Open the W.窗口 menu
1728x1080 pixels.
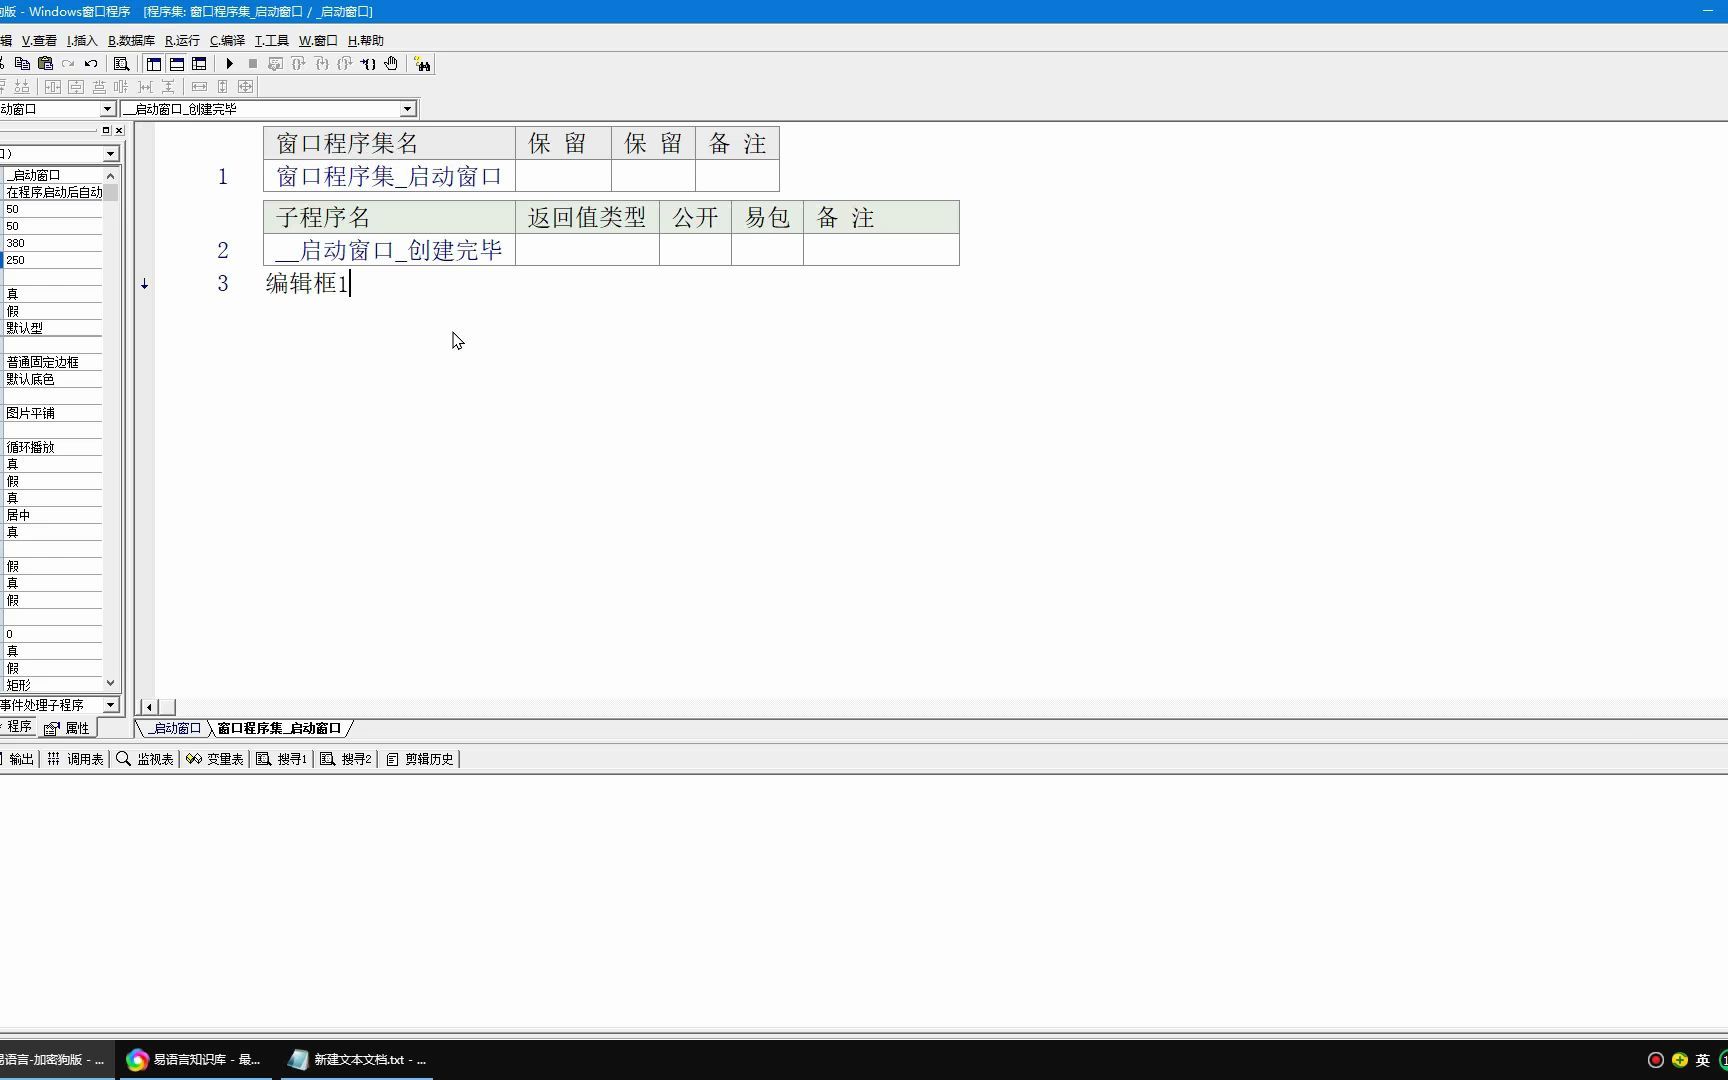[318, 41]
